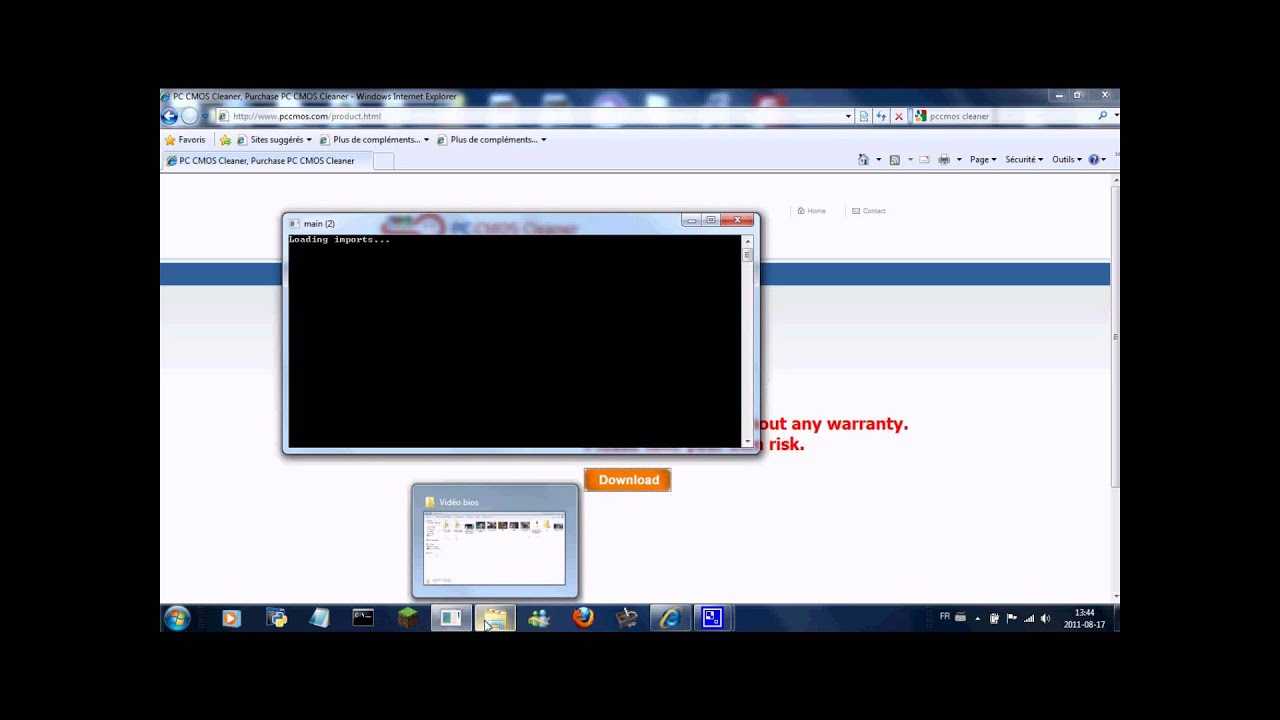1280x720 pixels.
Task: Open Sites suggérés dropdown
Action: [275, 140]
